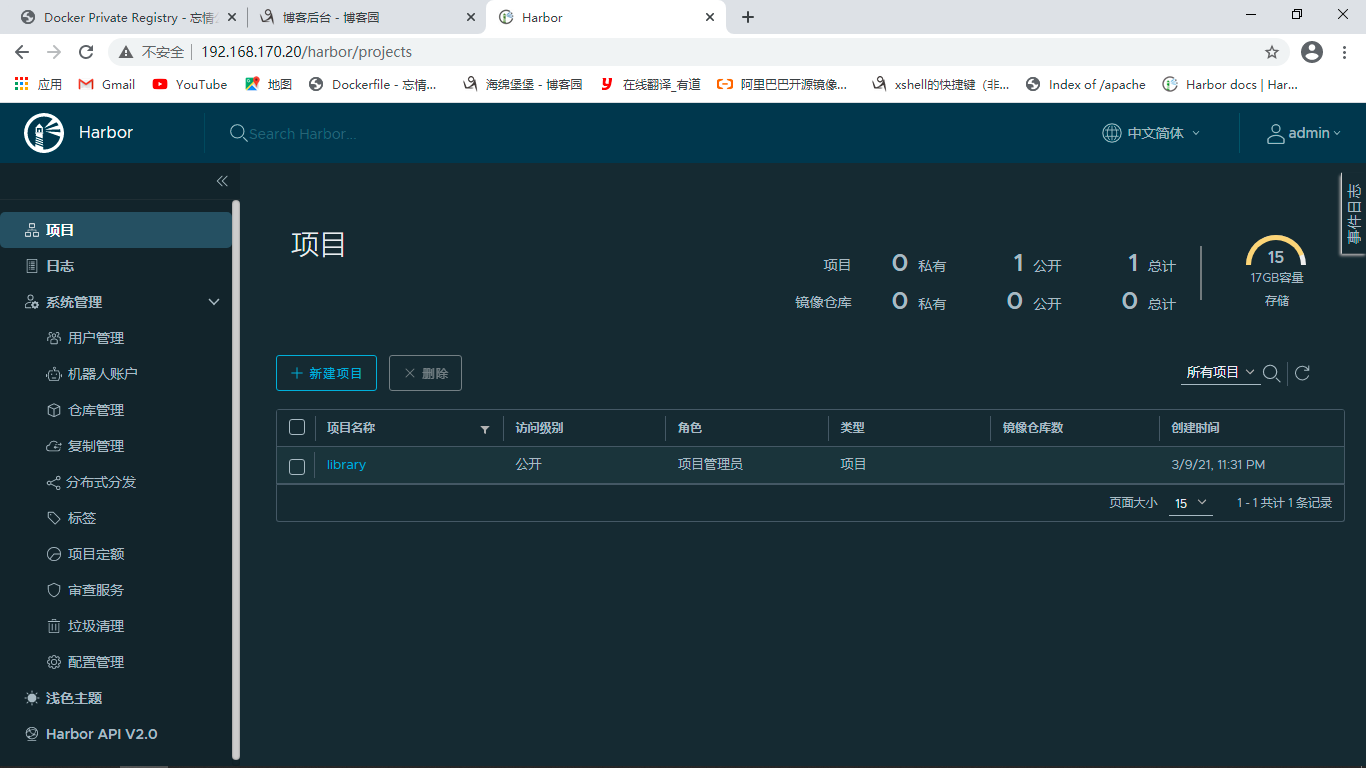This screenshot has width=1366, height=768.
Task: Select 项目 in the sidebar
Action: [116, 230]
